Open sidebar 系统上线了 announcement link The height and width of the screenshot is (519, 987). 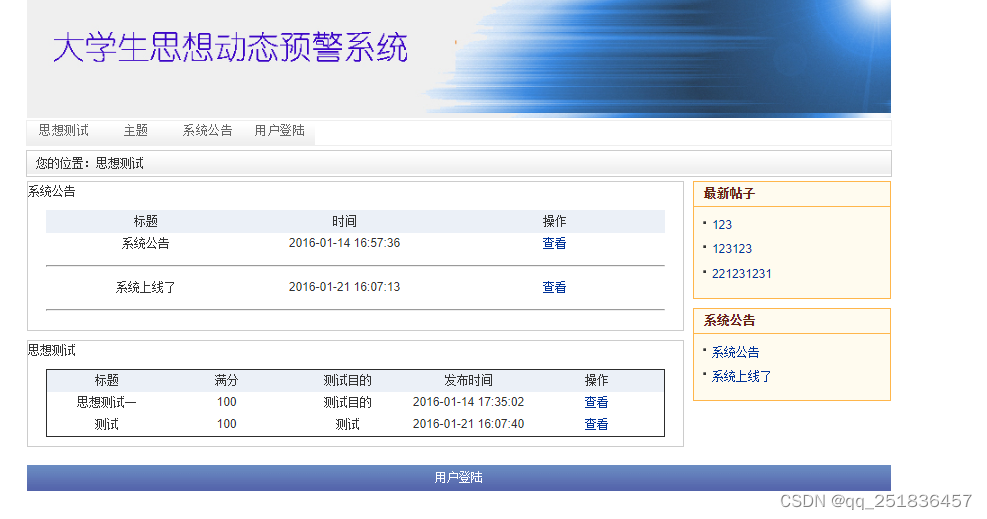pyautogui.click(x=741, y=377)
